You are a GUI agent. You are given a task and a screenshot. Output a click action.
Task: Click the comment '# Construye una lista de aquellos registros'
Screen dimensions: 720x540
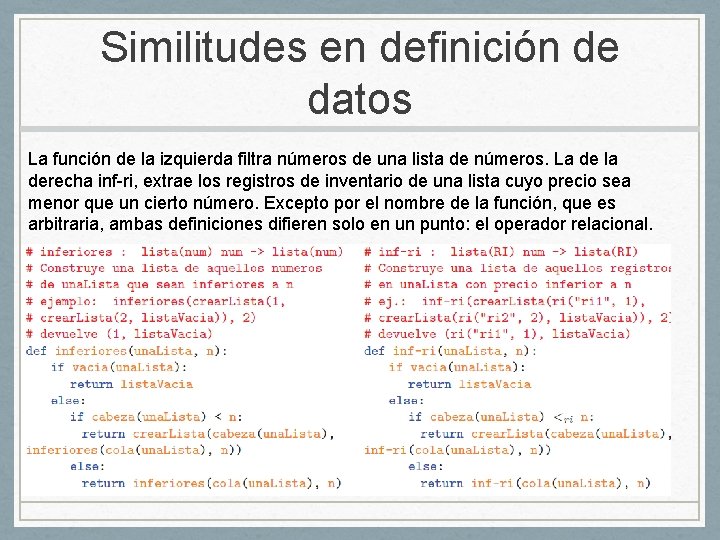pyautogui.click(x=518, y=268)
